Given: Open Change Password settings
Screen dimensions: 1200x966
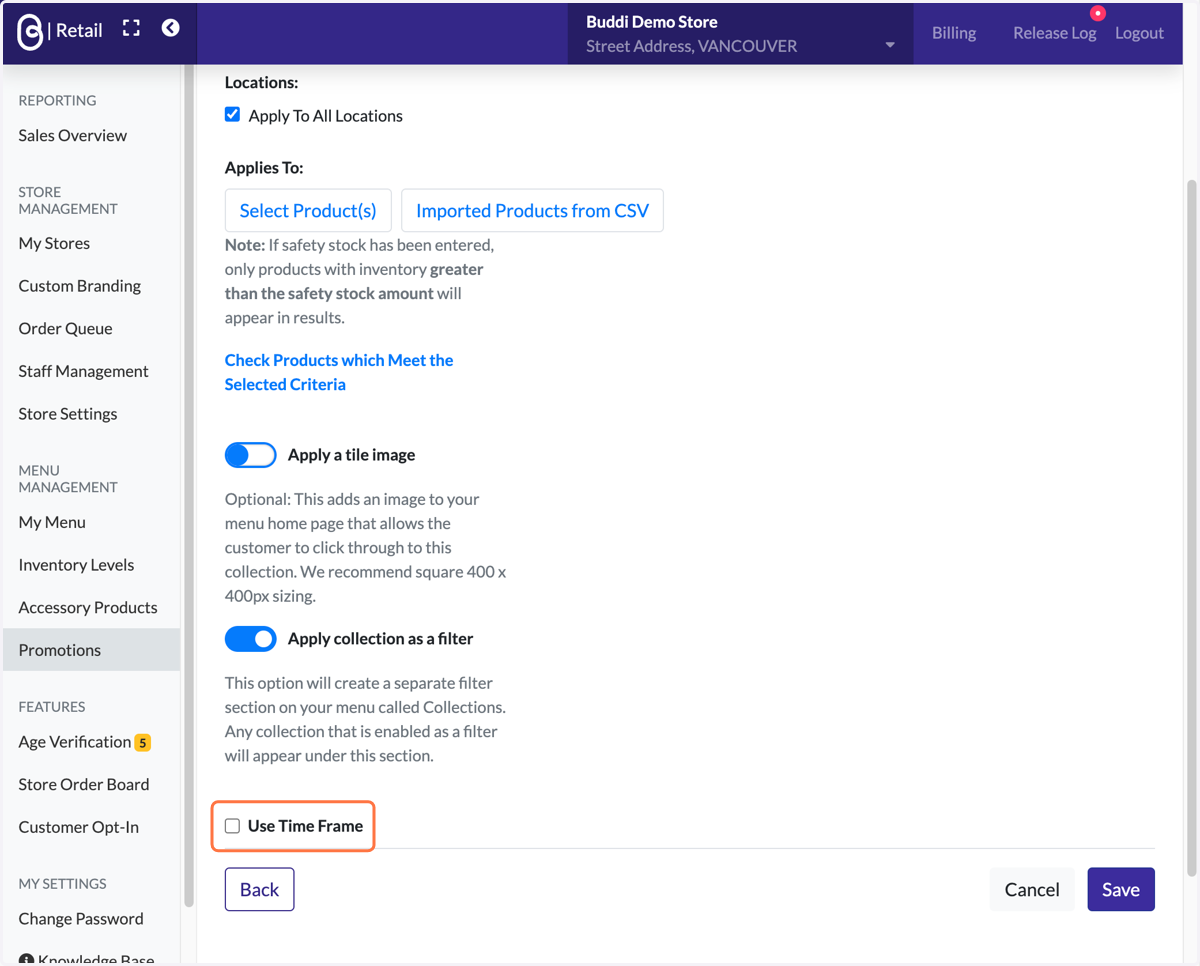Looking at the screenshot, I should coord(81,919).
